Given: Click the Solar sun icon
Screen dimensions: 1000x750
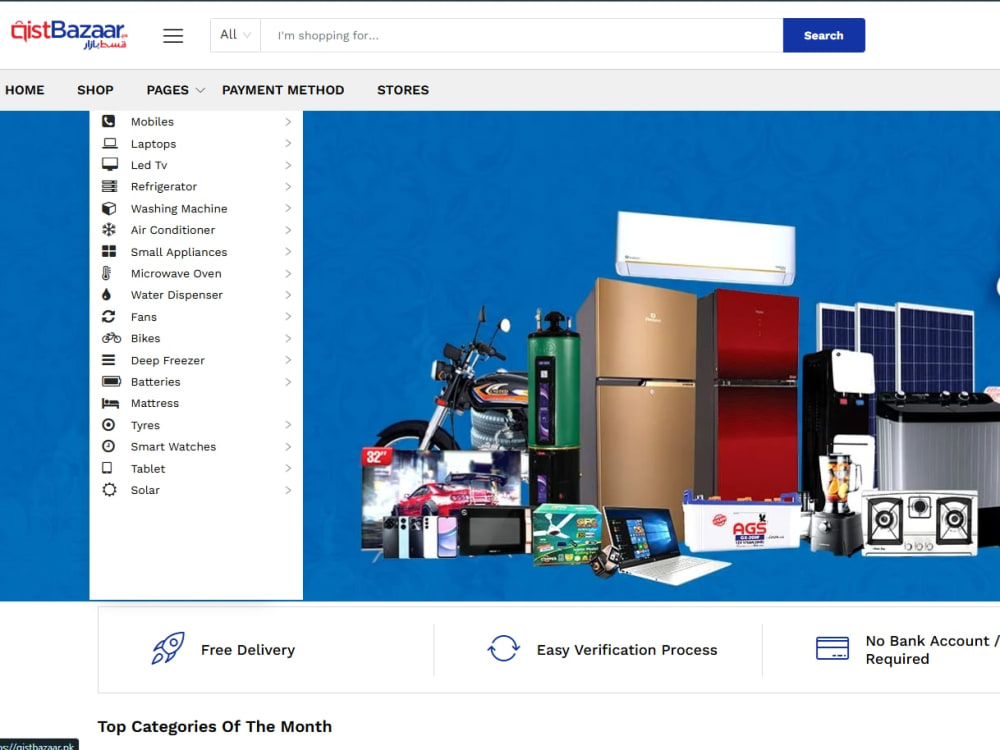Looking at the screenshot, I should pos(110,490).
